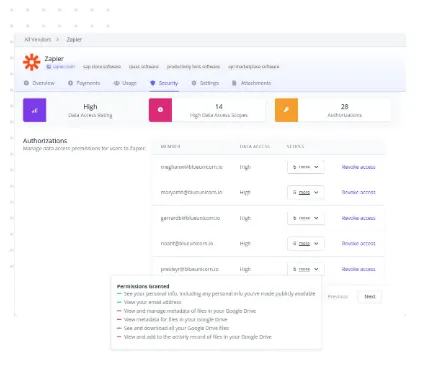Click the Attachments document icon
The image size is (421, 390).
tap(234, 83)
